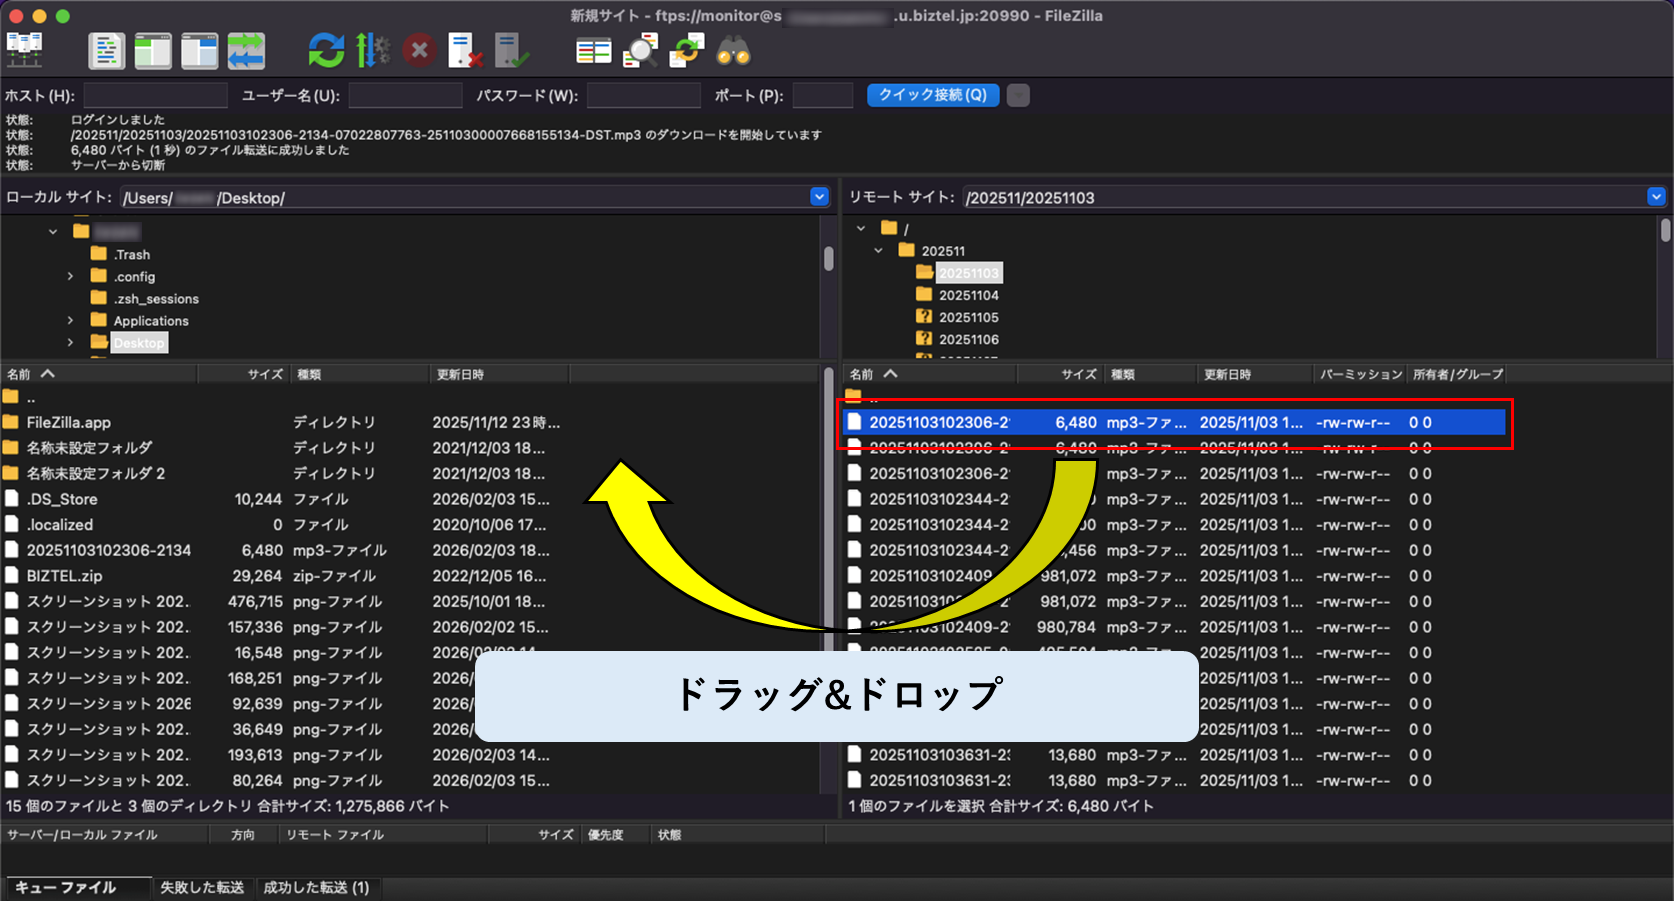Click the ホスト input field
The image size is (1674, 901).
click(156, 96)
